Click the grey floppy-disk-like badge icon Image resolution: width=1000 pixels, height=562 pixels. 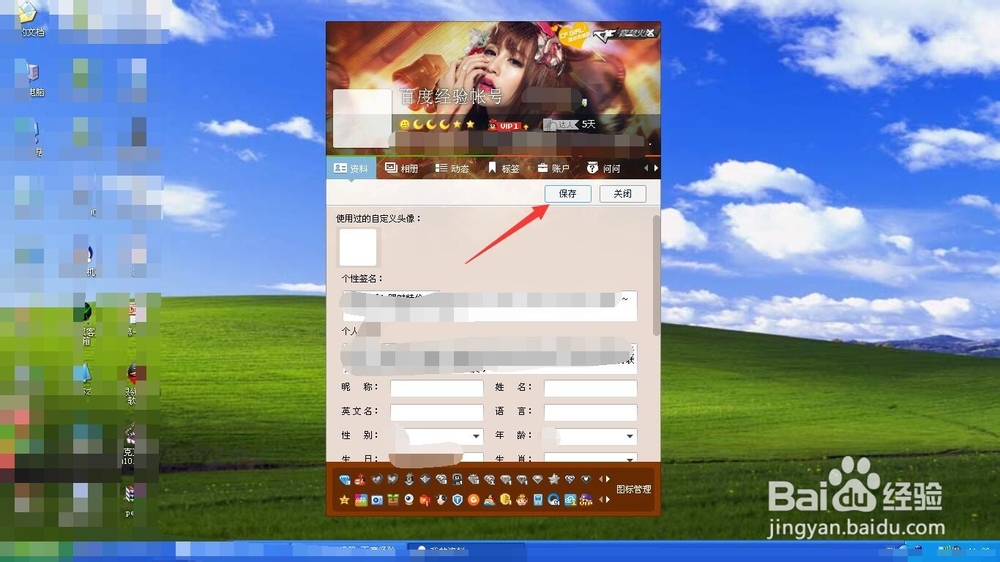457,479
